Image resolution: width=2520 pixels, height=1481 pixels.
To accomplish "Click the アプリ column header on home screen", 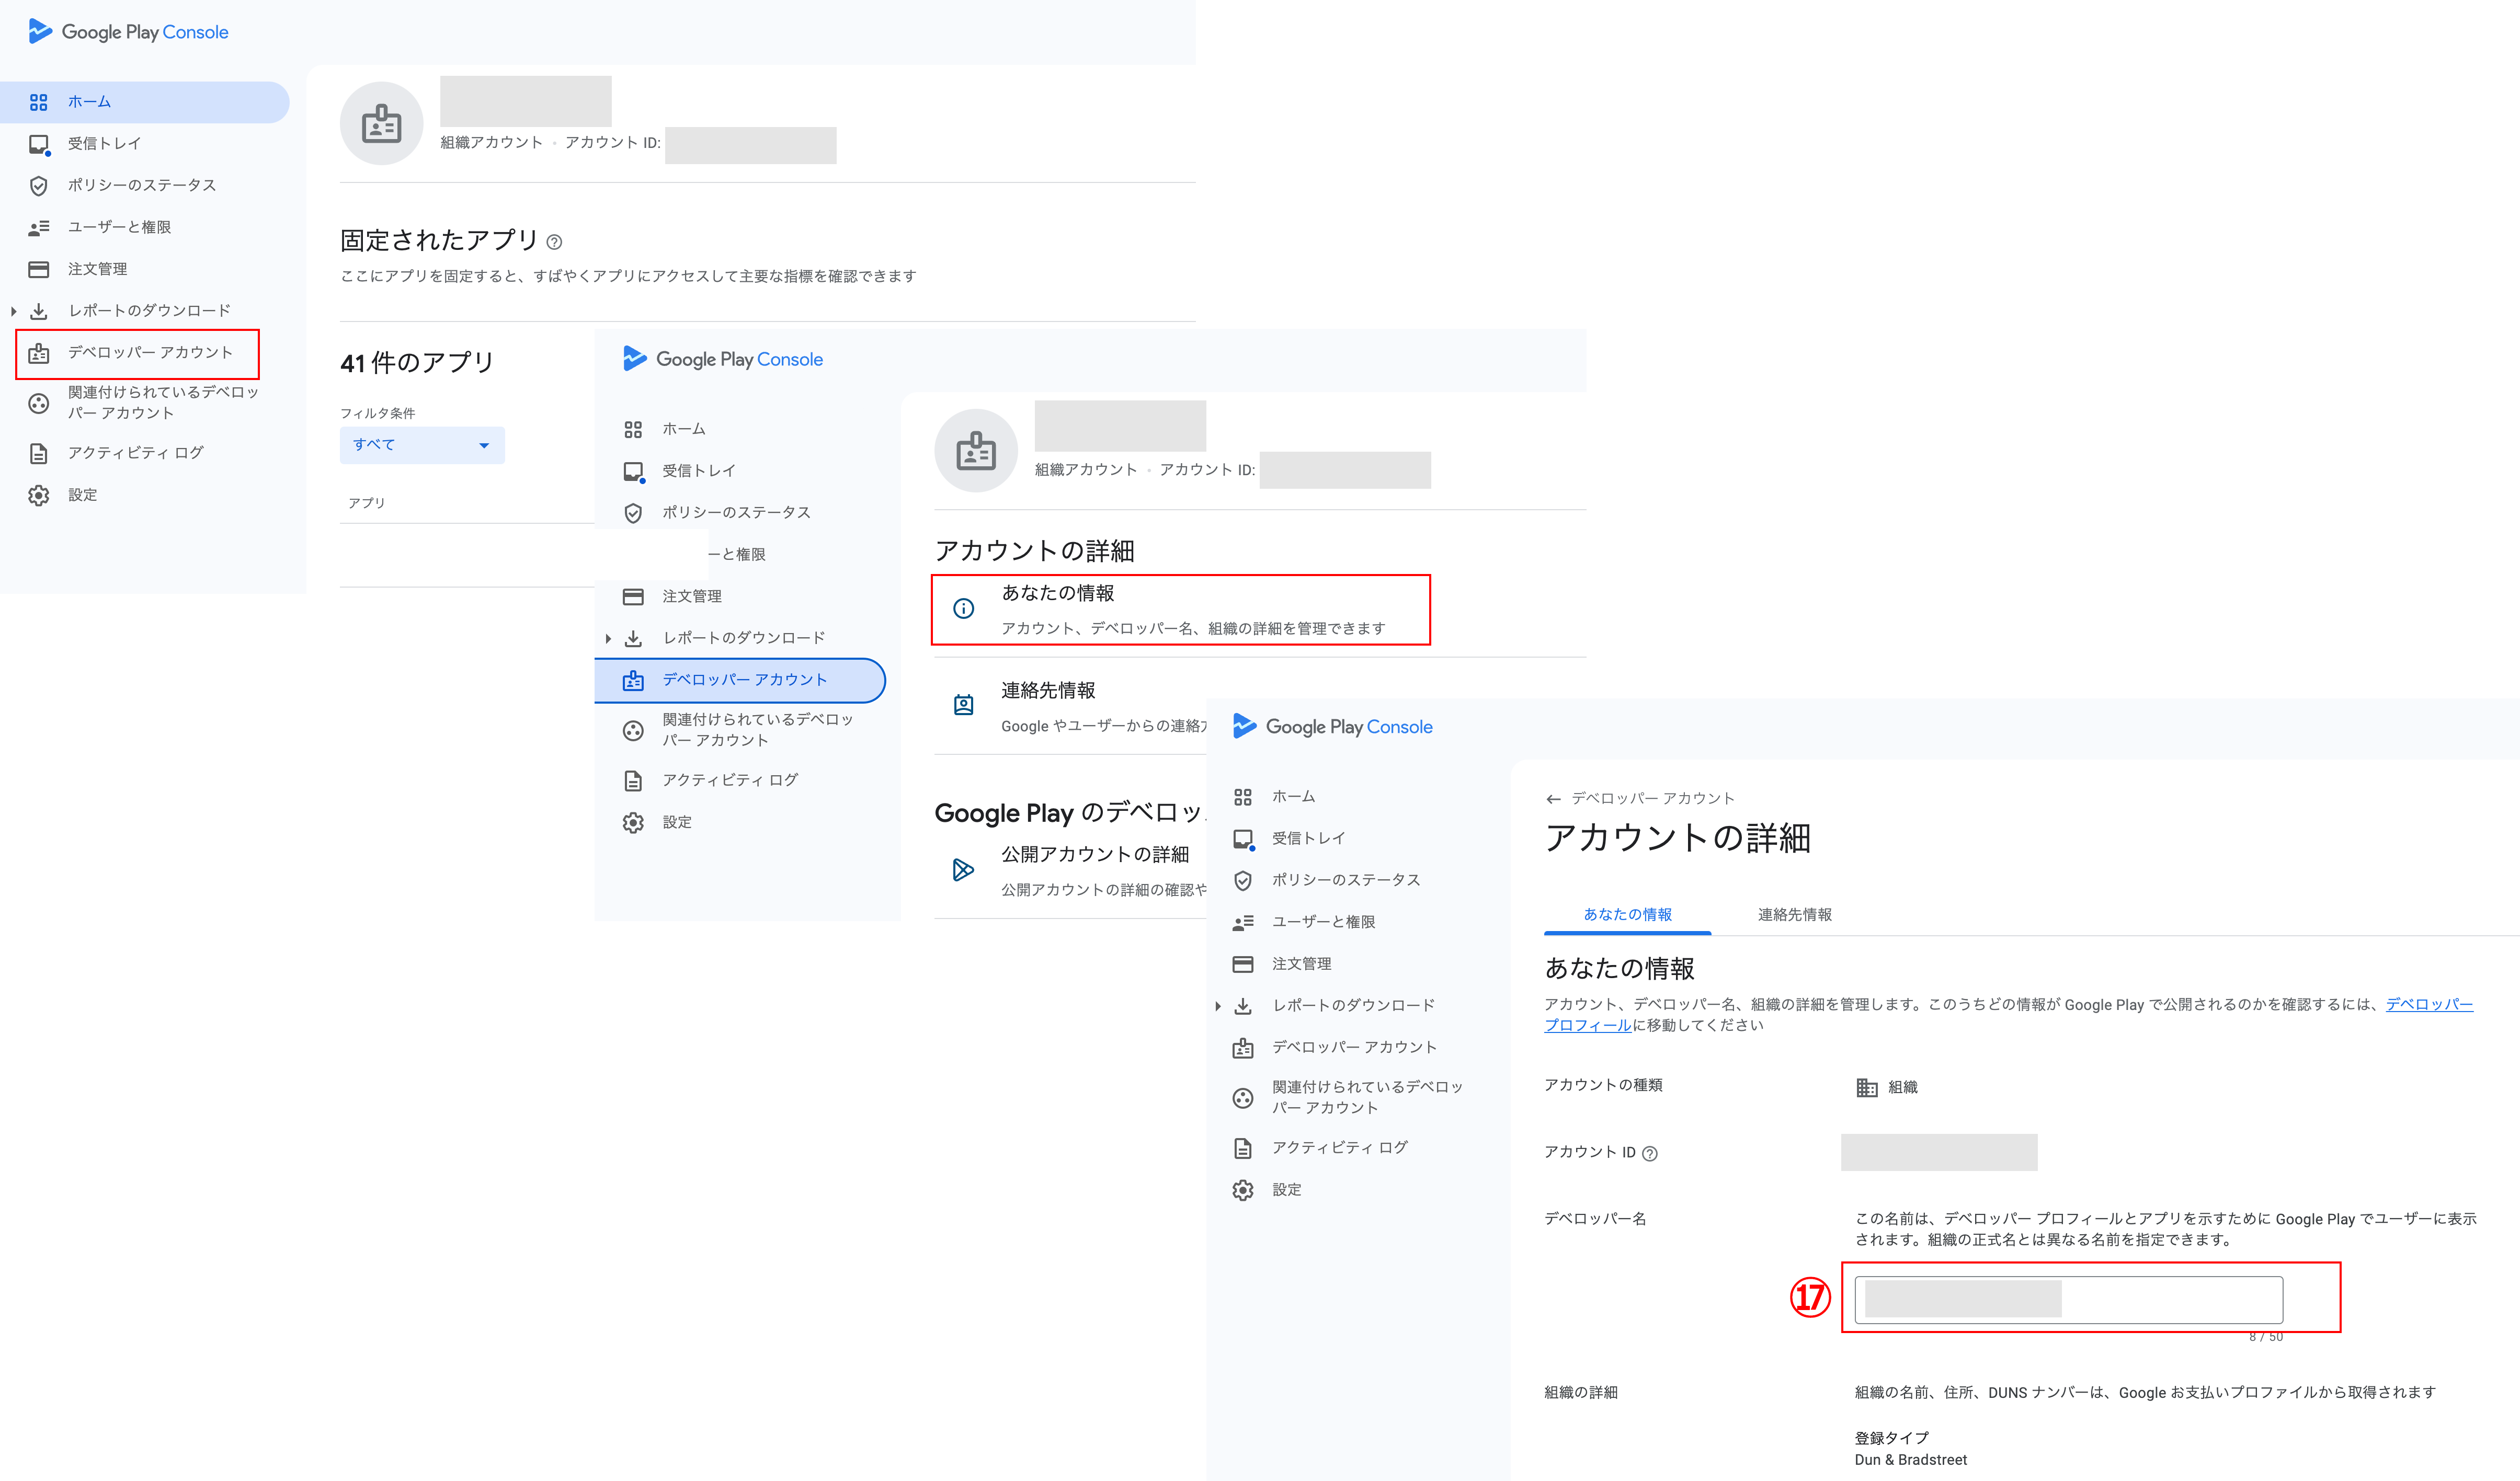I will [366, 503].
